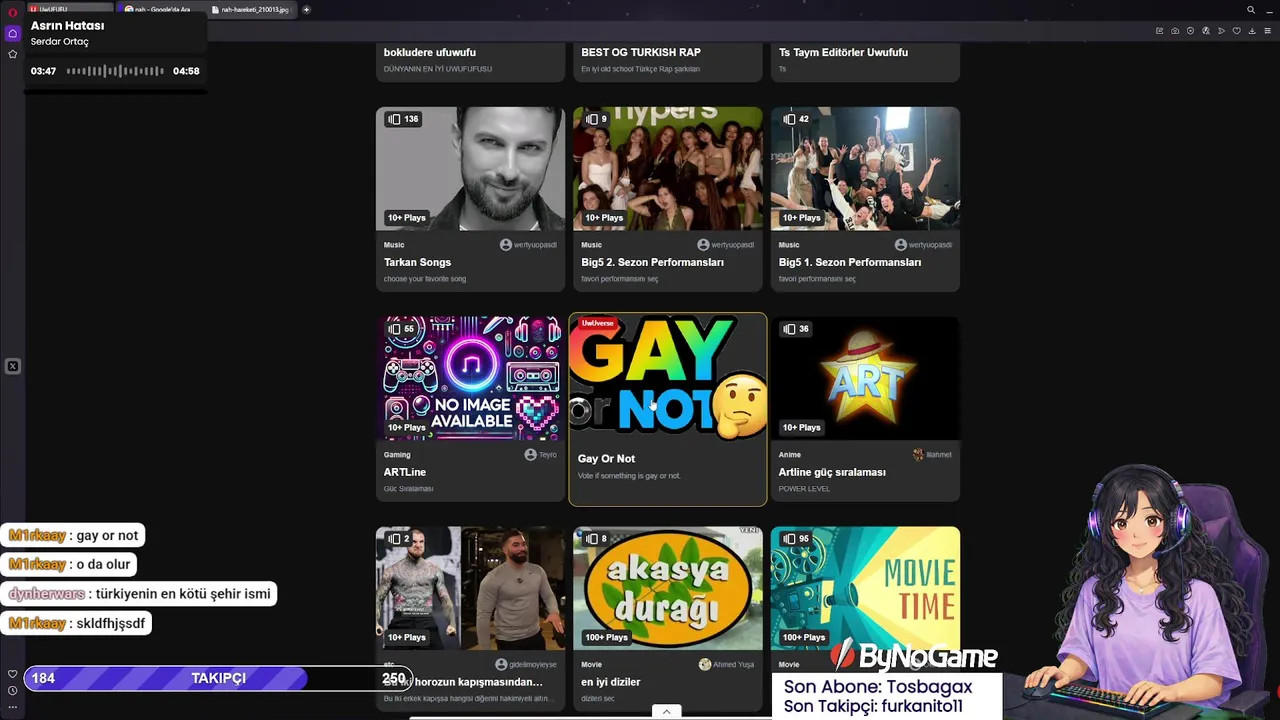The height and width of the screenshot is (720, 1280).
Task: Open the akasya durağı thumbnail
Action: coord(667,588)
